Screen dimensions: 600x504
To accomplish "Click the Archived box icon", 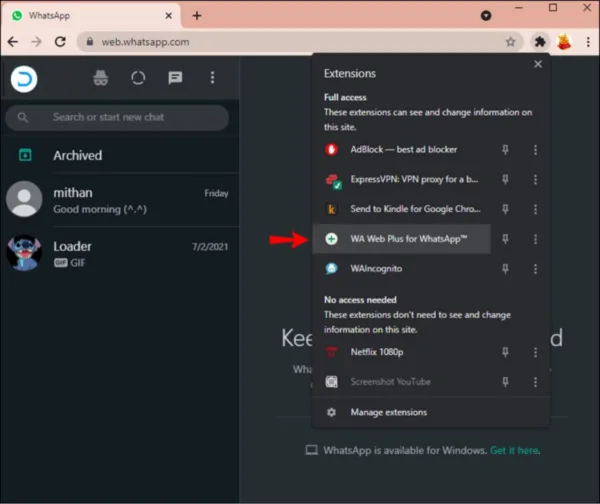I will (25, 155).
